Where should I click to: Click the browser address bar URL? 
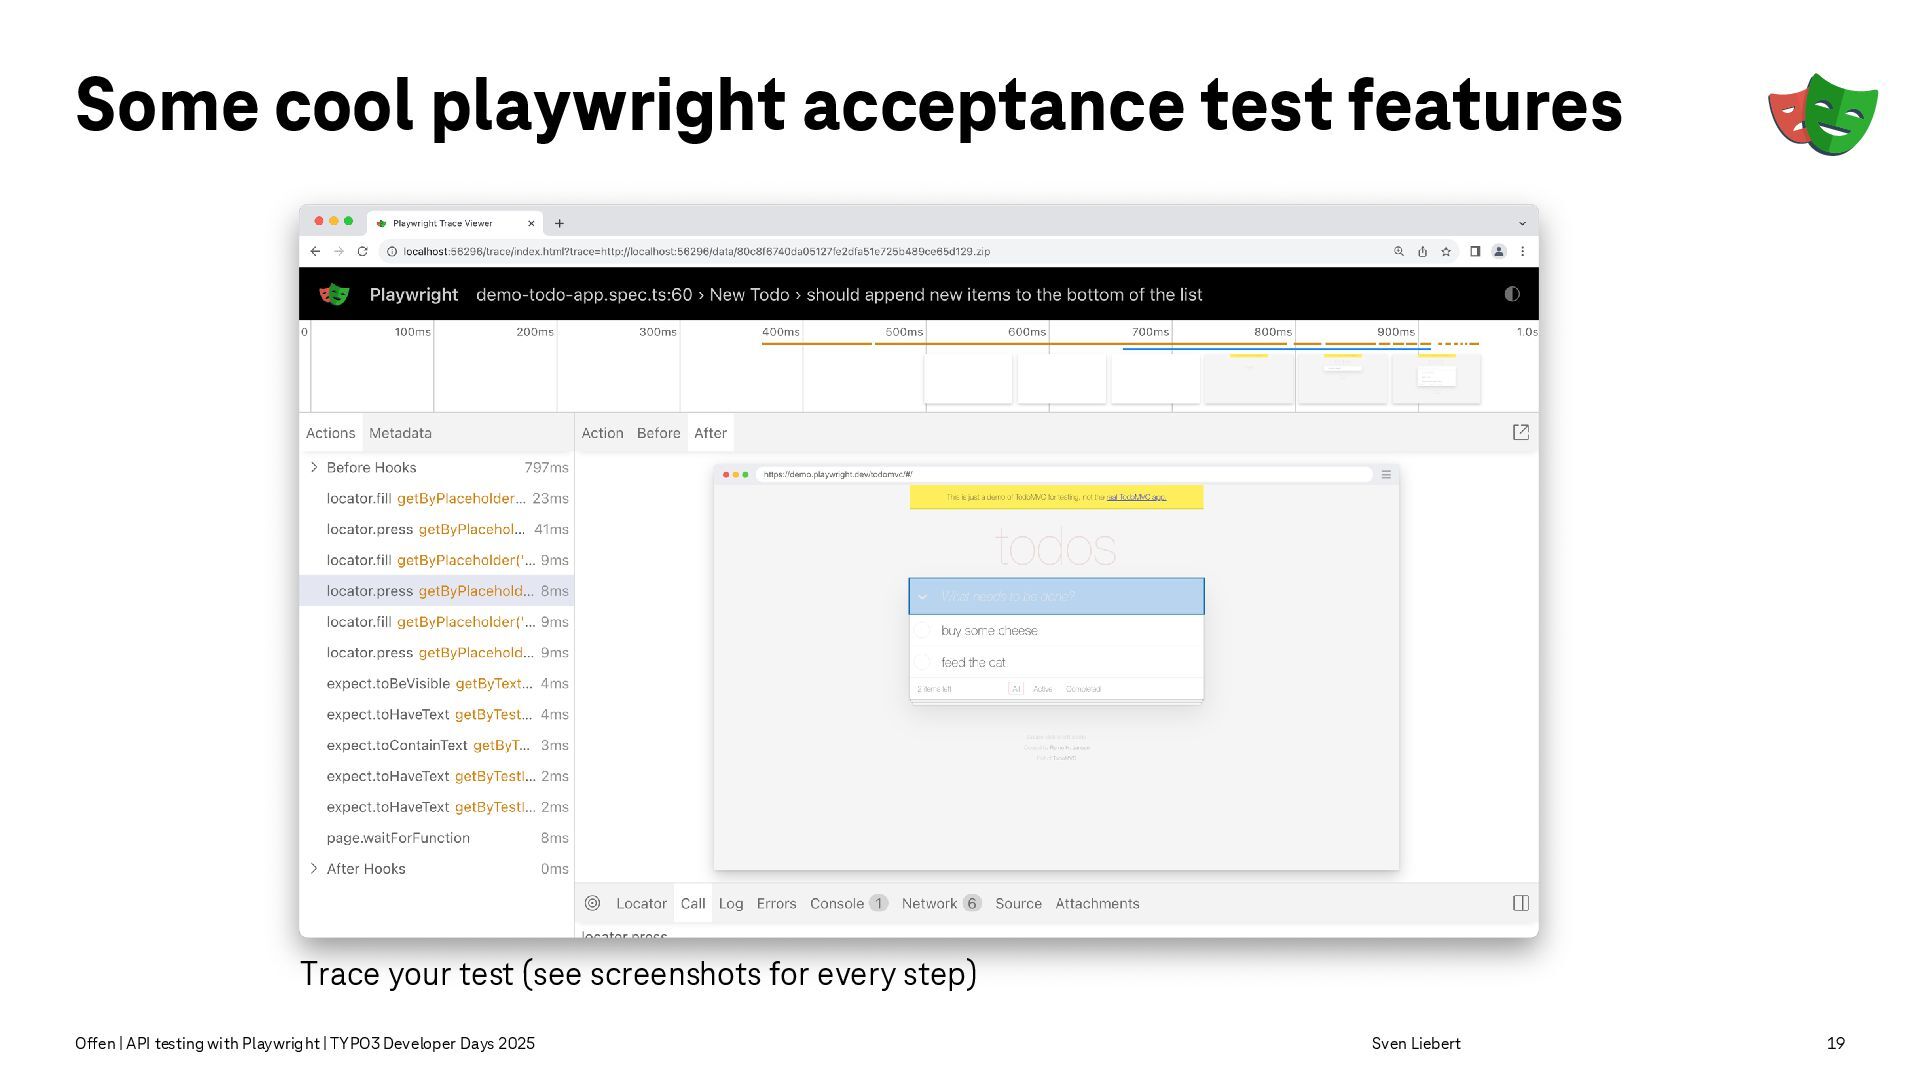pos(696,252)
